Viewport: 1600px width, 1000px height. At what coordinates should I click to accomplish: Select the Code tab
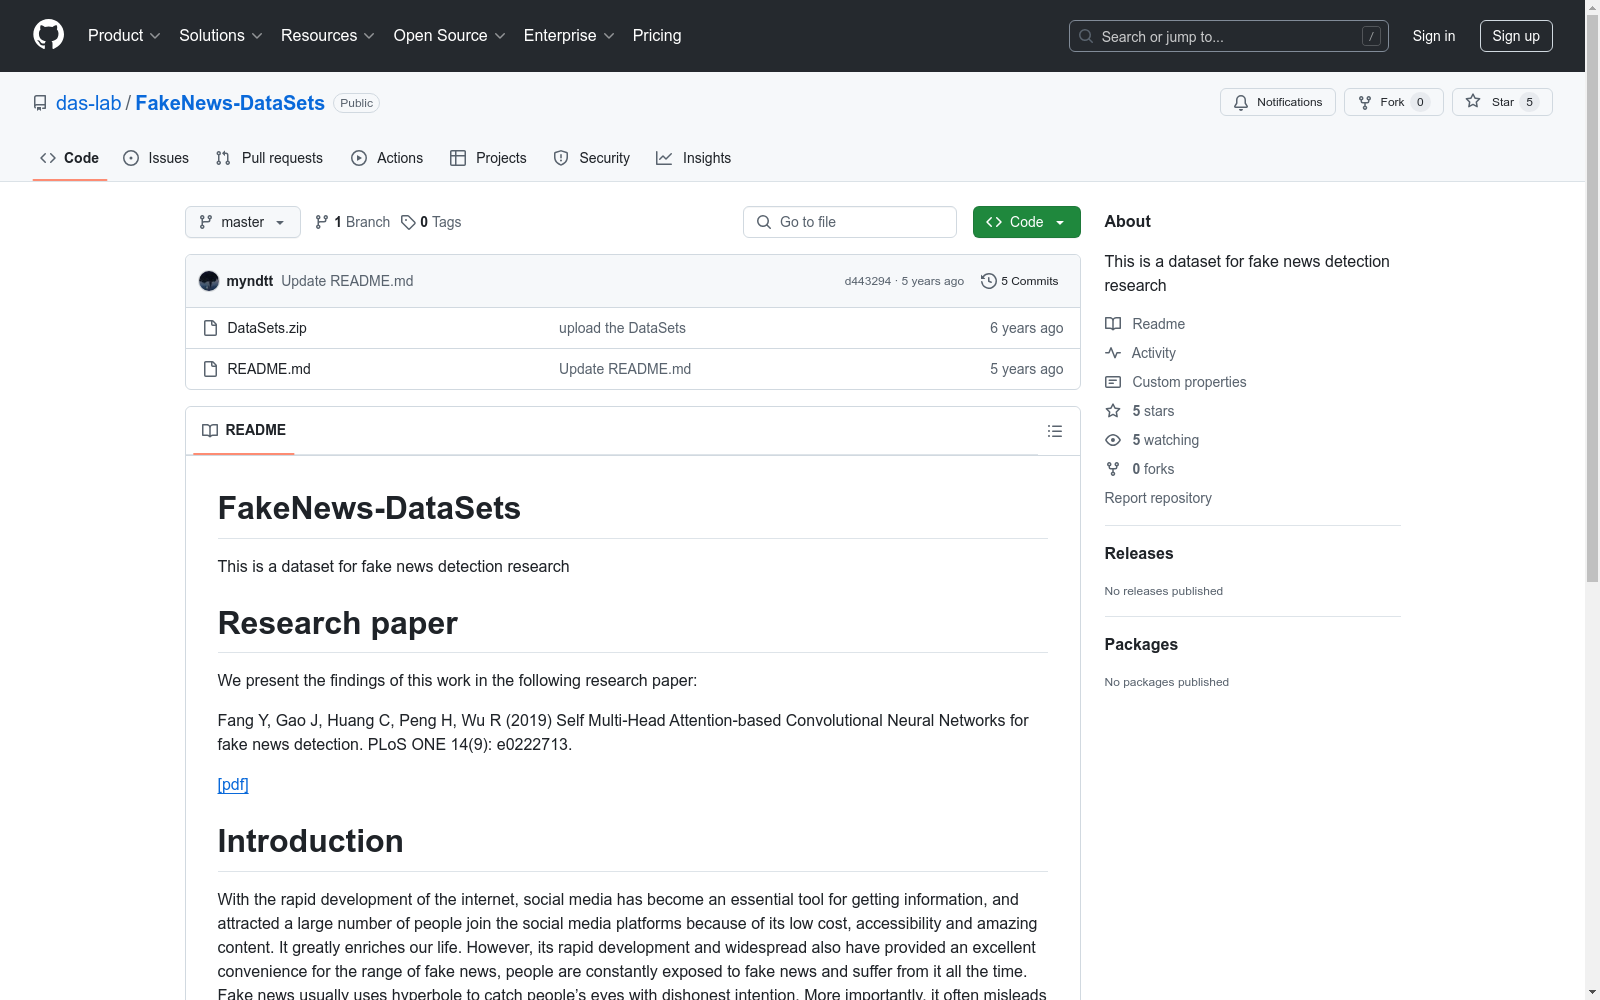pos(69,158)
